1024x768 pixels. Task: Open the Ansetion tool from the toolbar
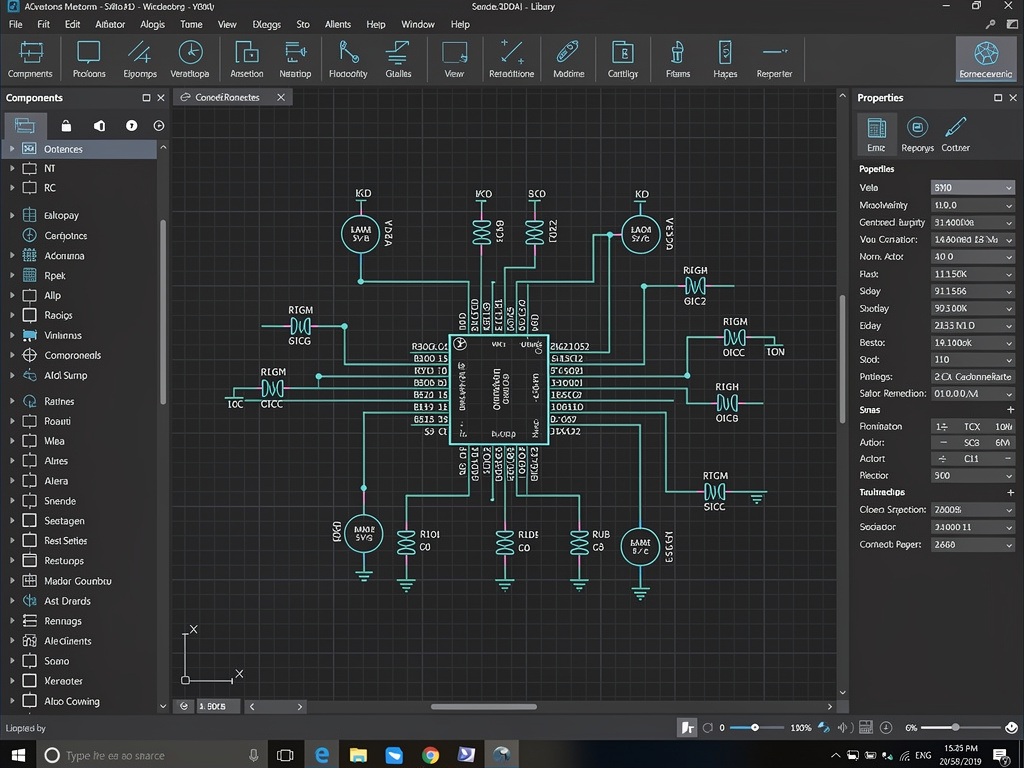[x=247, y=58]
